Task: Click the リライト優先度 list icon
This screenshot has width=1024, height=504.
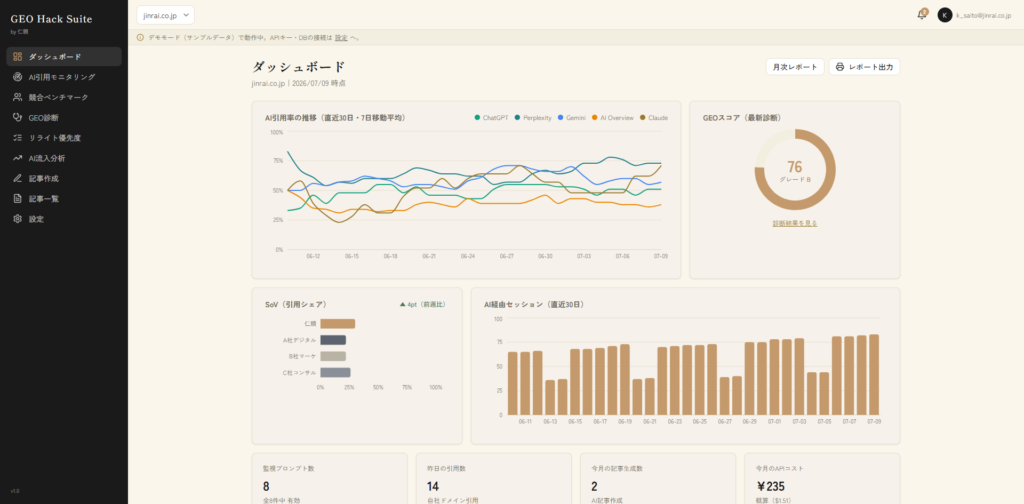Action: (18, 138)
